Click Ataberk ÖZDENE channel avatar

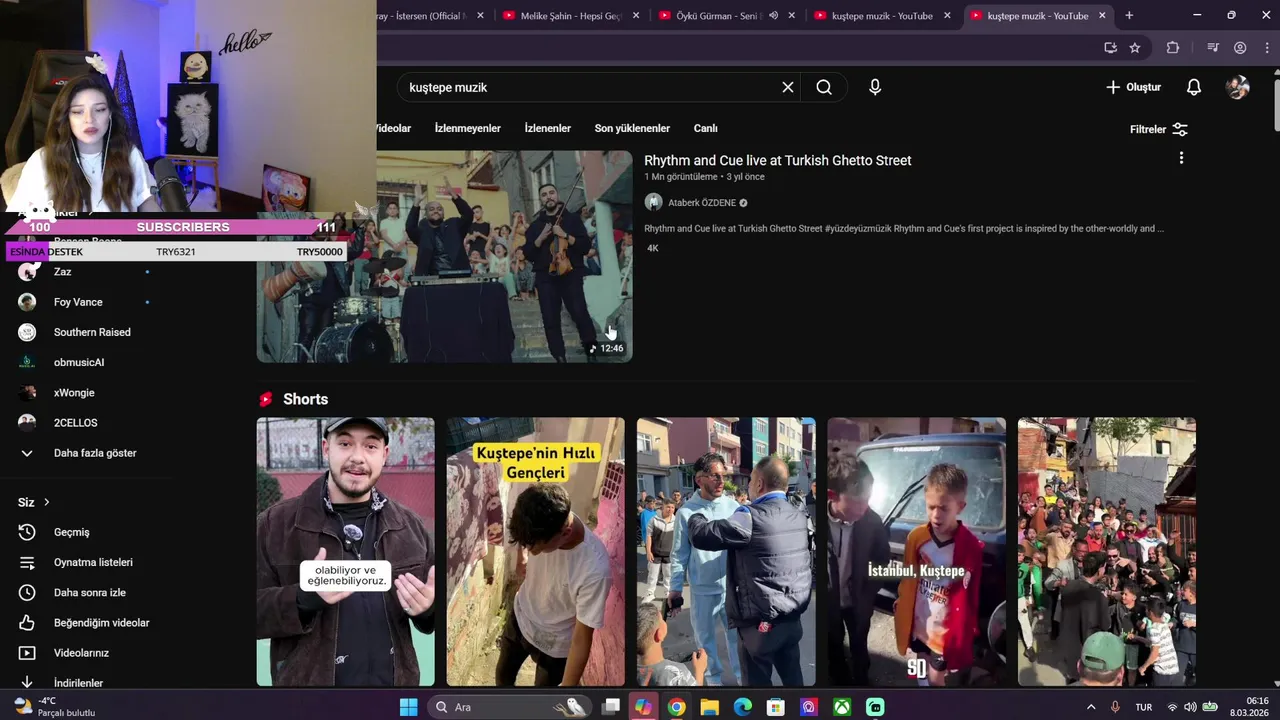[x=654, y=202]
